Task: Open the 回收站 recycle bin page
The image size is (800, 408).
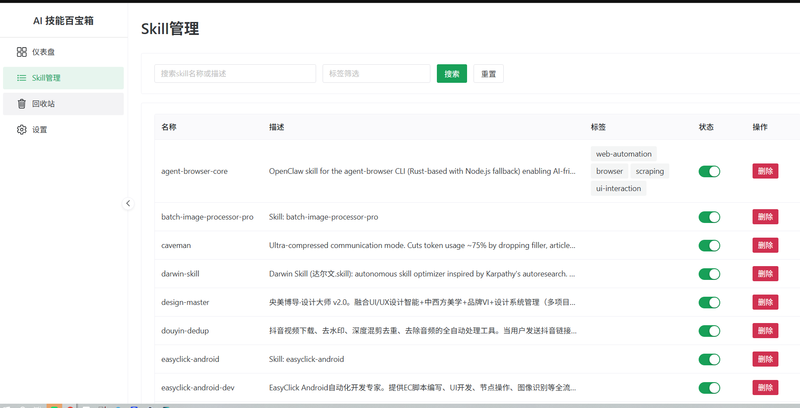Action: pyautogui.click(x=63, y=104)
